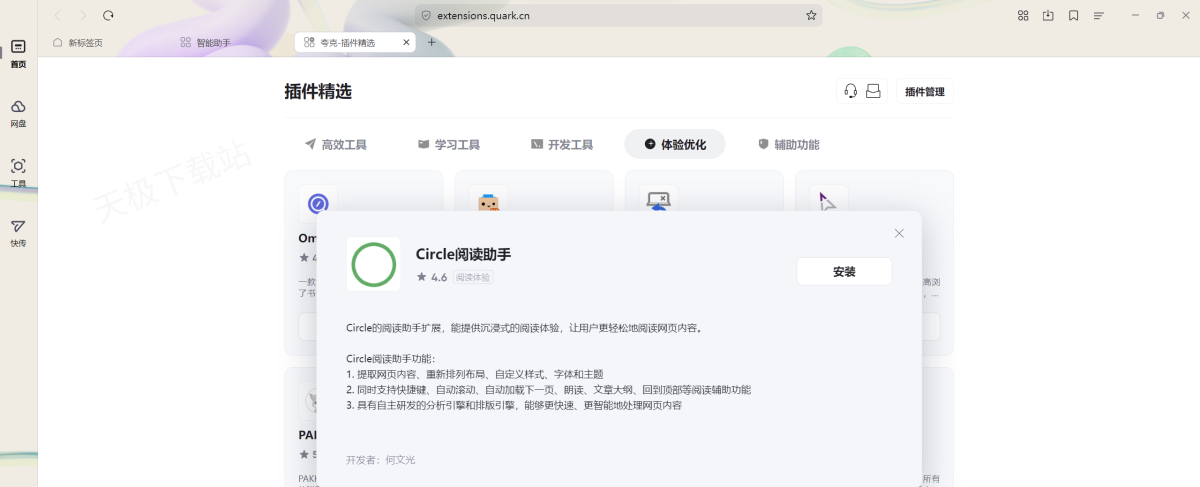Close the Circle阅读助手 detail dialog
The image size is (1200, 487).
pyautogui.click(x=899, y=233)
